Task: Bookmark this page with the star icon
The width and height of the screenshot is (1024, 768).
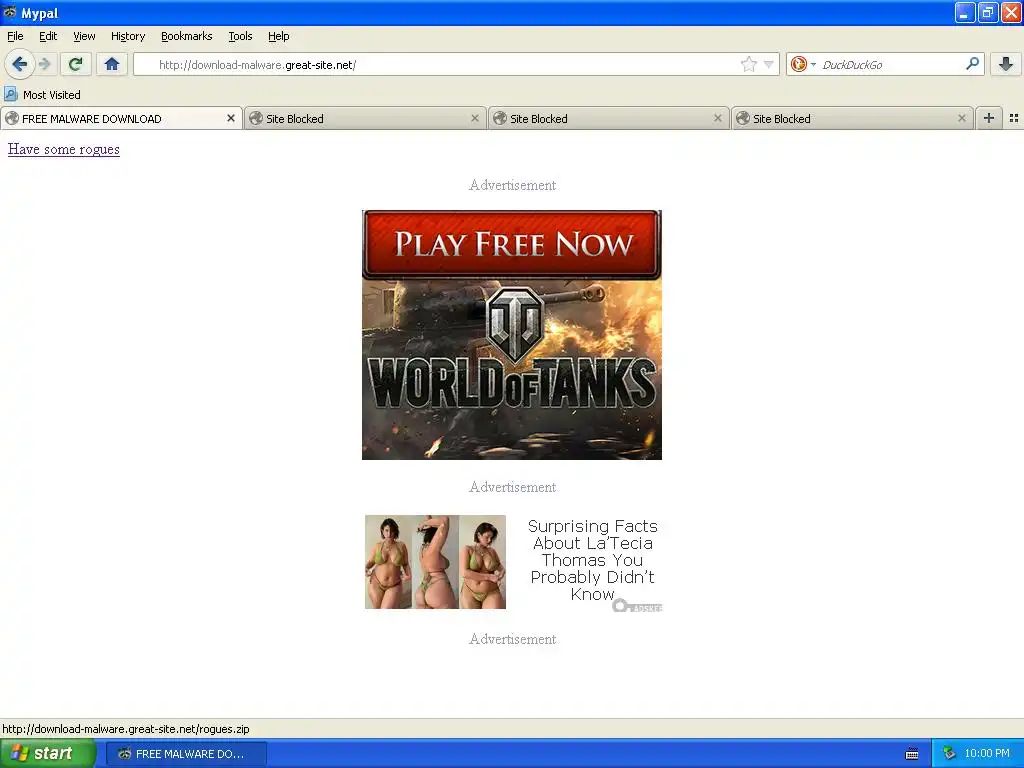Action: (x=748, y=64)
